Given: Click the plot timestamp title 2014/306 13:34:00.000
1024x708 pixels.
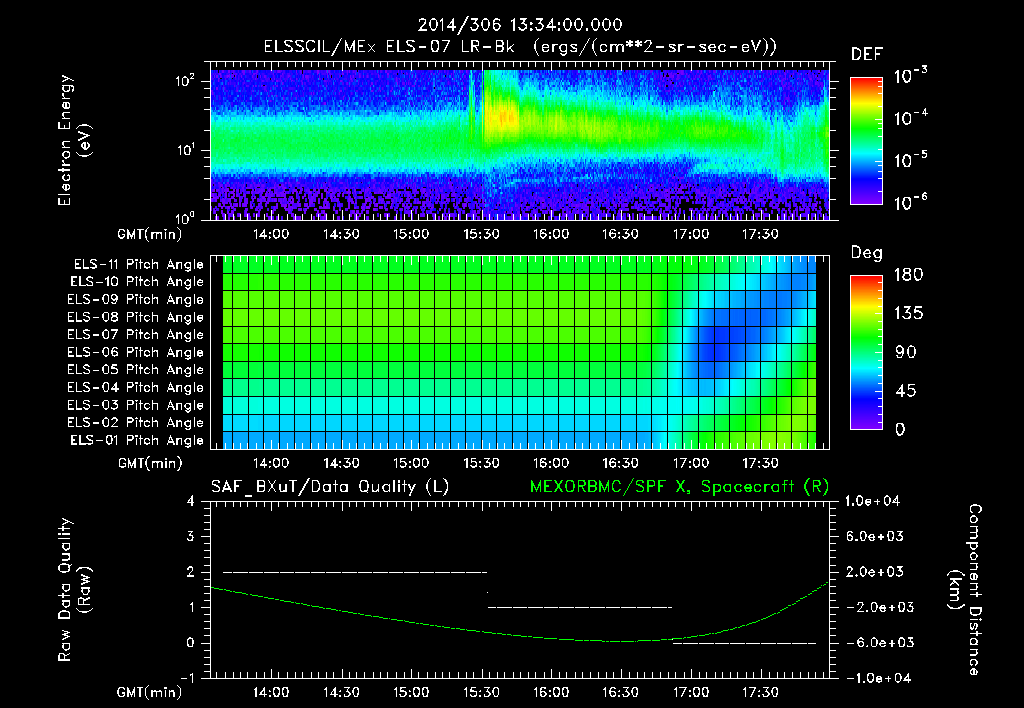Looking at the screenshot, I should point(520,25).
